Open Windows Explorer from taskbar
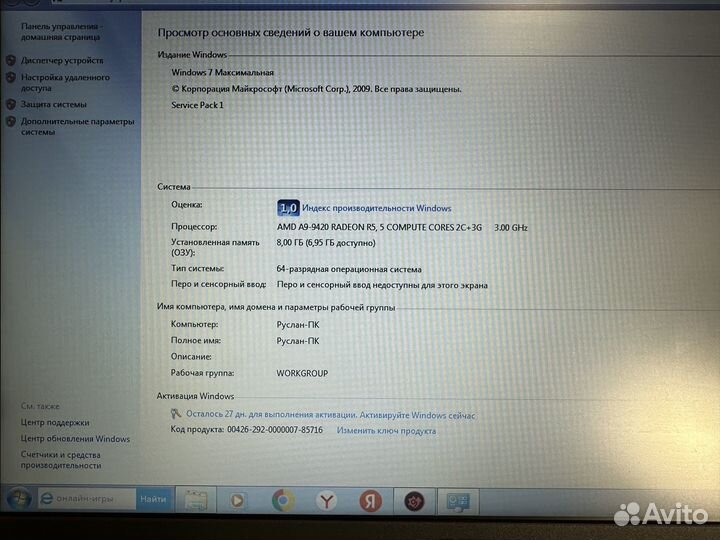 pos(196,500)
